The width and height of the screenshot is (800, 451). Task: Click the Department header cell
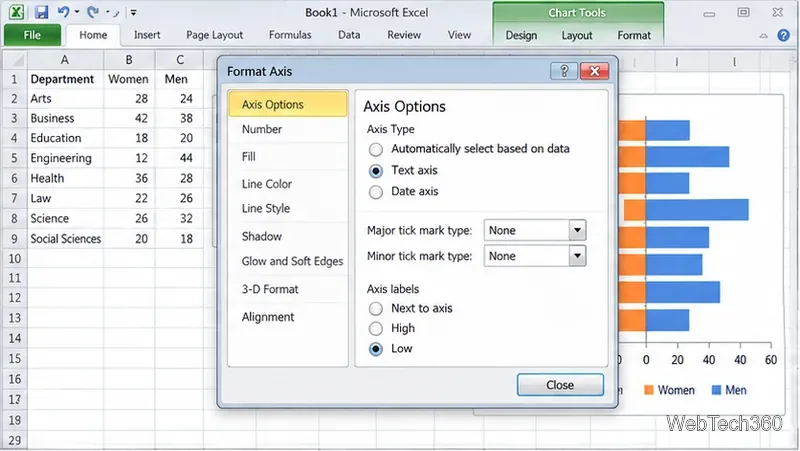point(65,79)
